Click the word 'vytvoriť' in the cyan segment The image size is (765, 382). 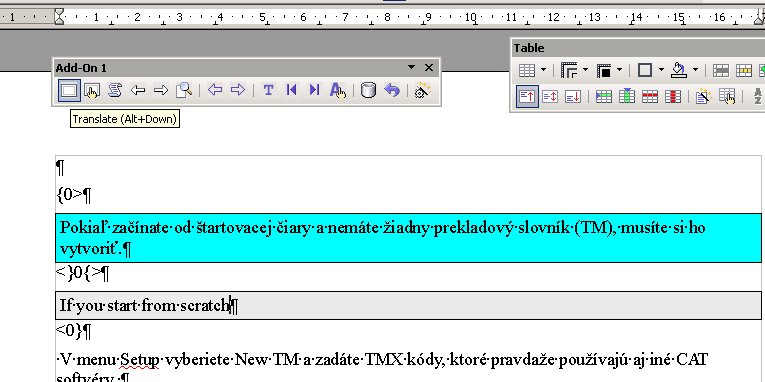(x=90, y=248)
